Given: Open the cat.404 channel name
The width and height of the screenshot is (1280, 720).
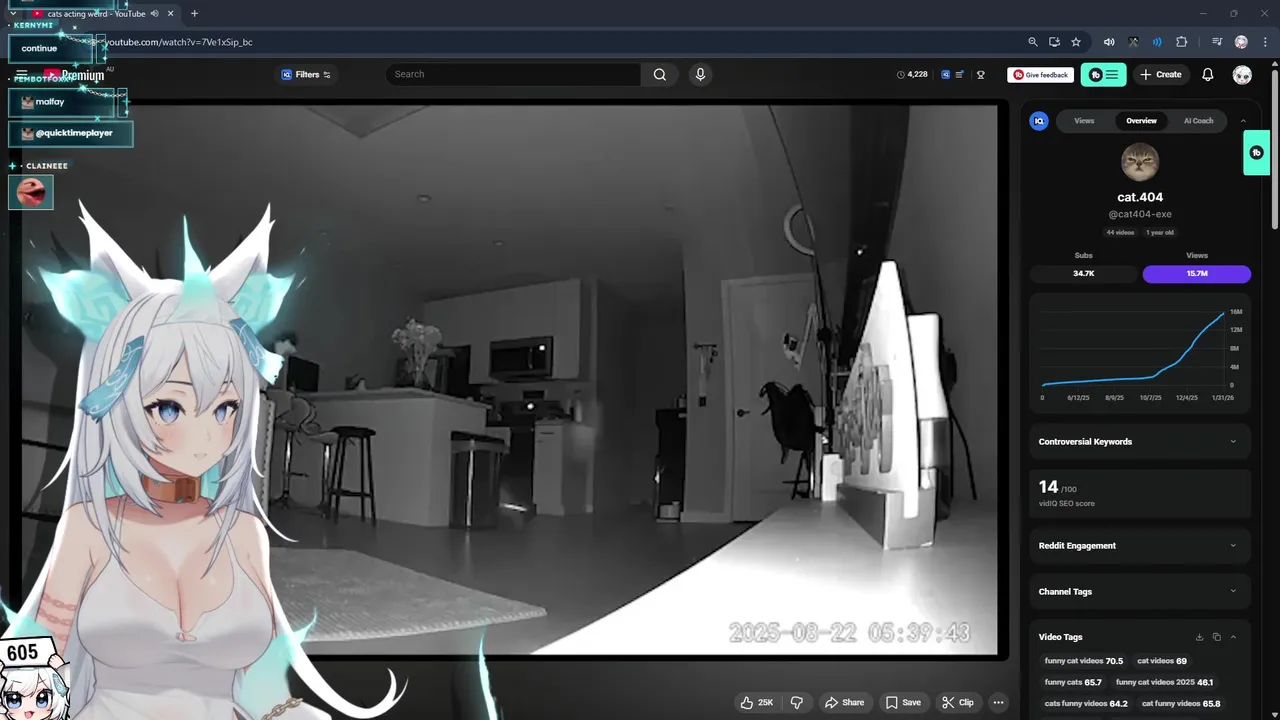Looking at the screenshot, I should [1140, 197].
